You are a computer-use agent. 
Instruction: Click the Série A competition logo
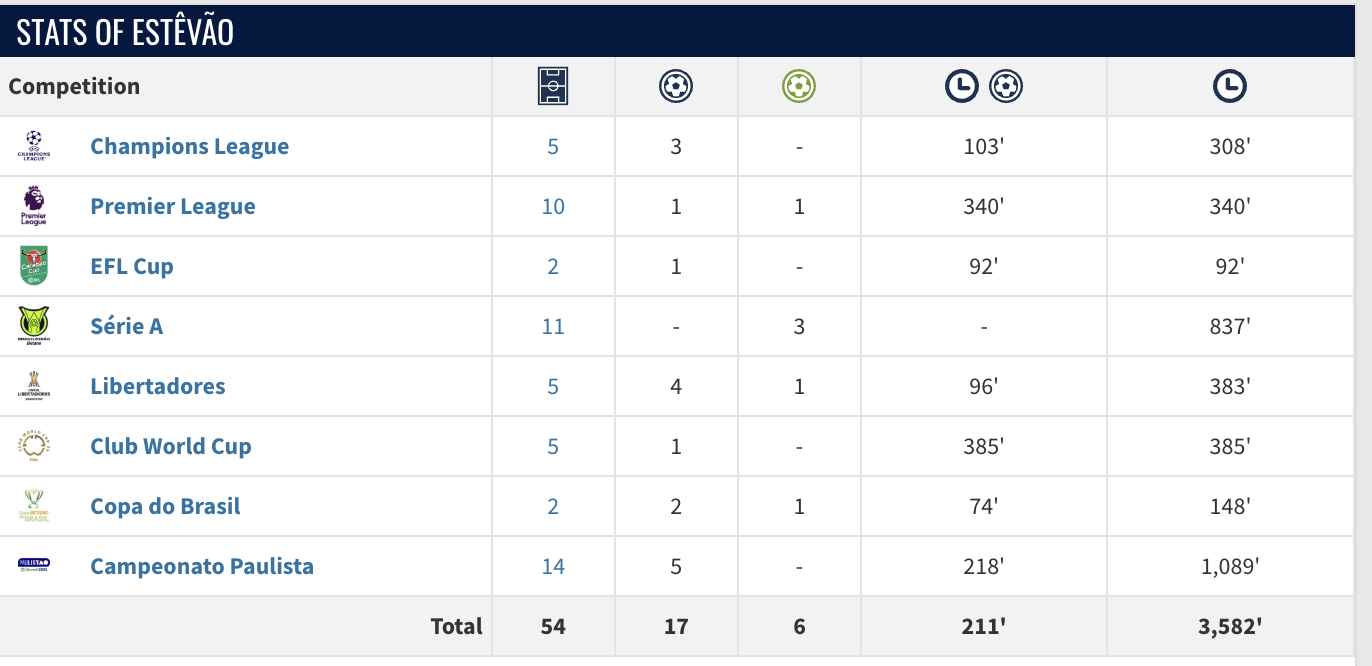(34, 326)
